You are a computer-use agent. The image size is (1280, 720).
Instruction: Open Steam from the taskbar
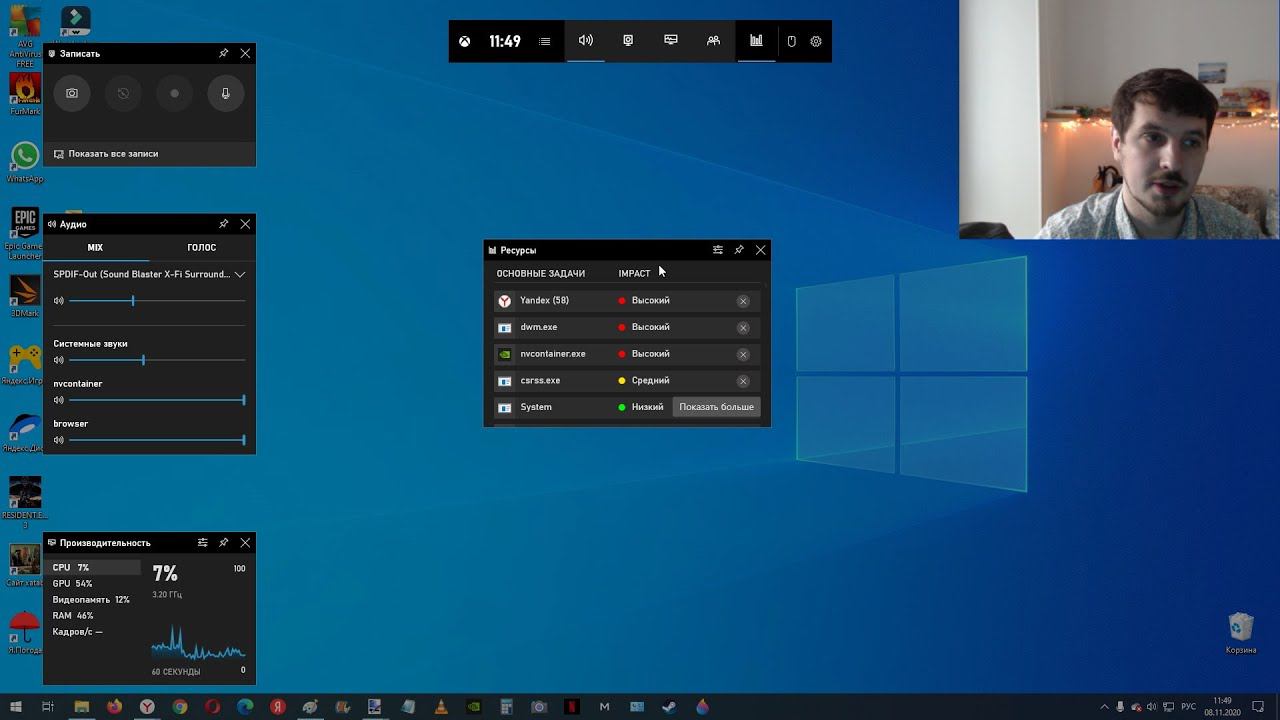669,707
